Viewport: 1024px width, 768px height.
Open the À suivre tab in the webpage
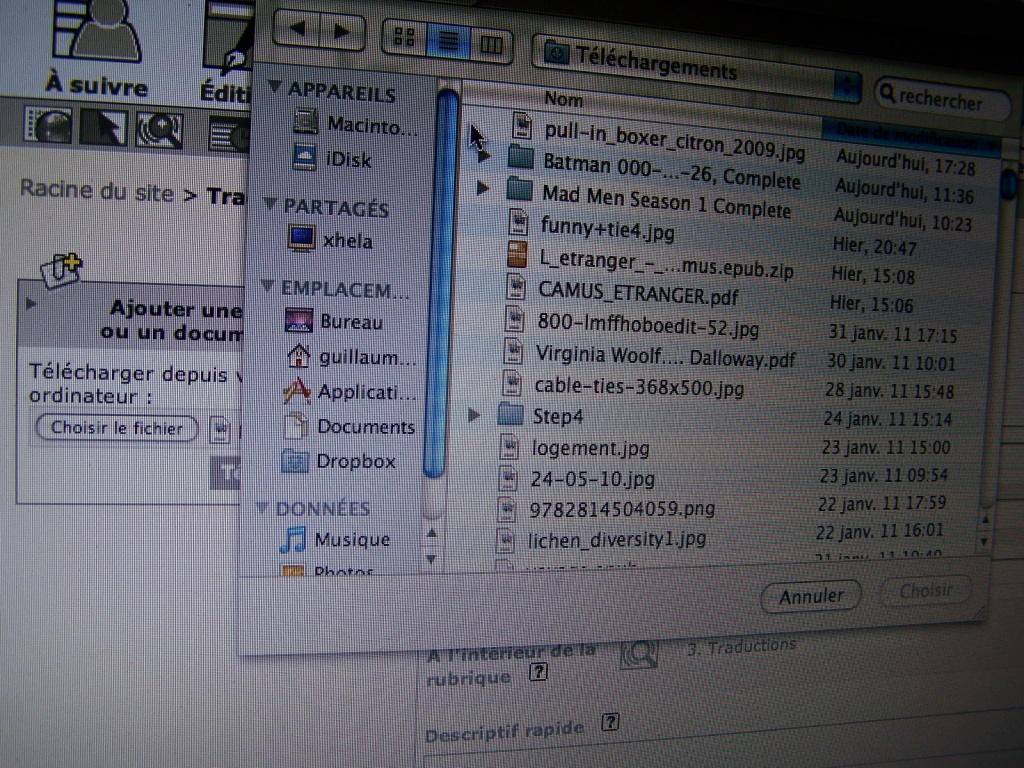(97, 50)
